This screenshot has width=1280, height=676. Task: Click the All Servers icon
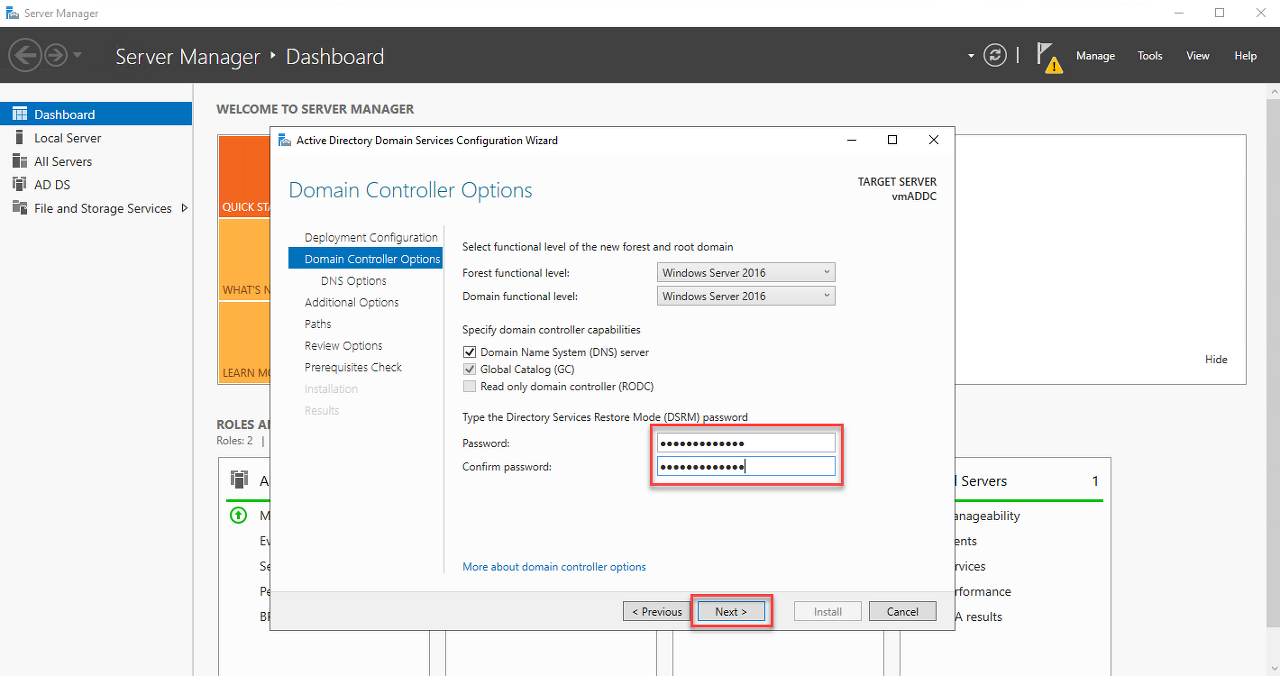tap(19, 161)
